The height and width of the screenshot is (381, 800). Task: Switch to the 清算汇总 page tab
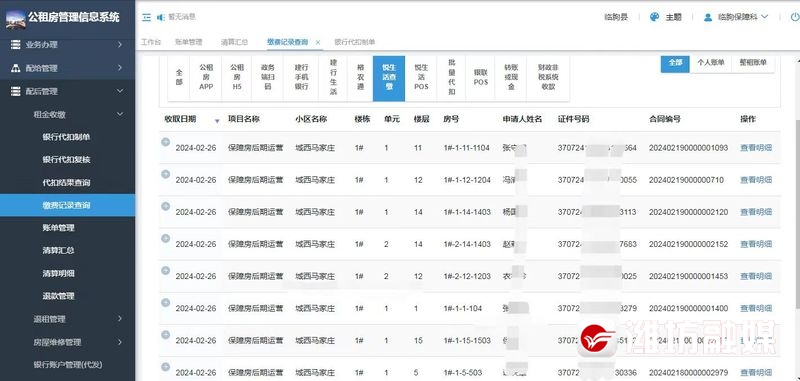click(x=234, y=42)
